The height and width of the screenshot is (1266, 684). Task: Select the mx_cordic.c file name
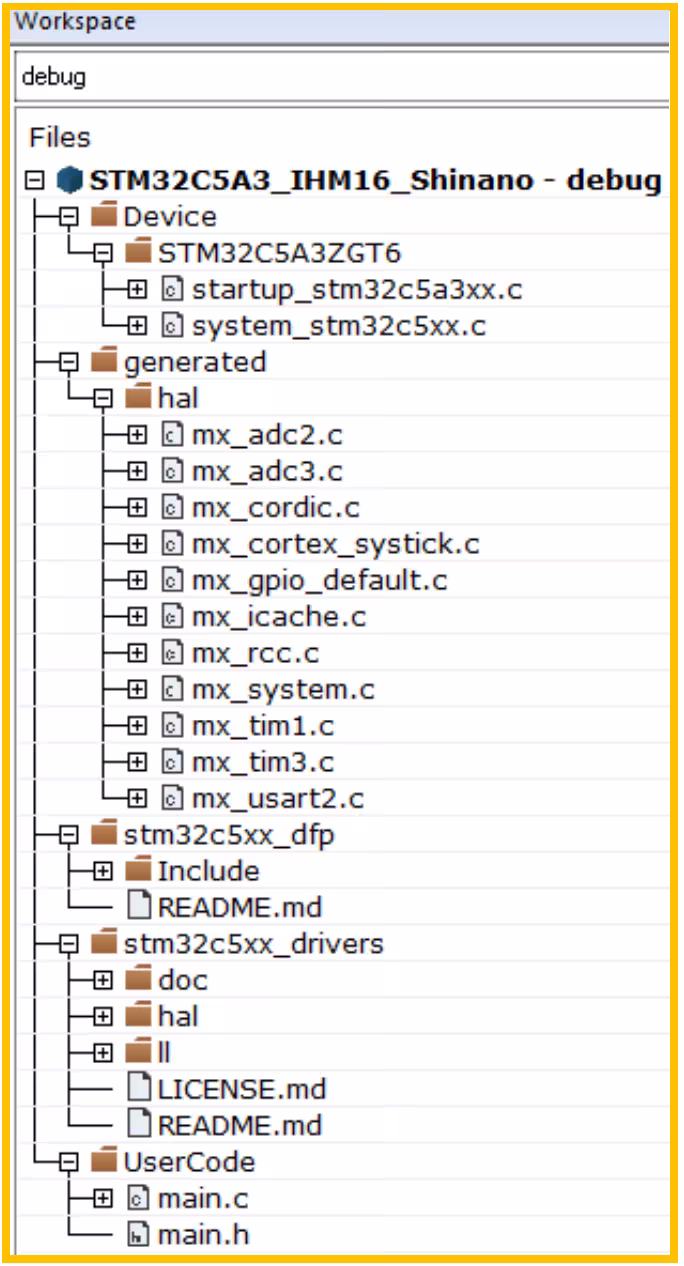click(275, 508)
